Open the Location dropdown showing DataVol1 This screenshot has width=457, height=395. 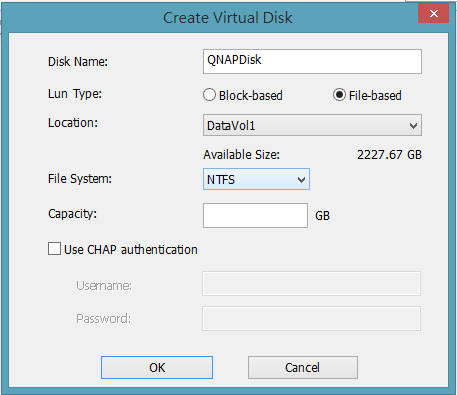312,125
